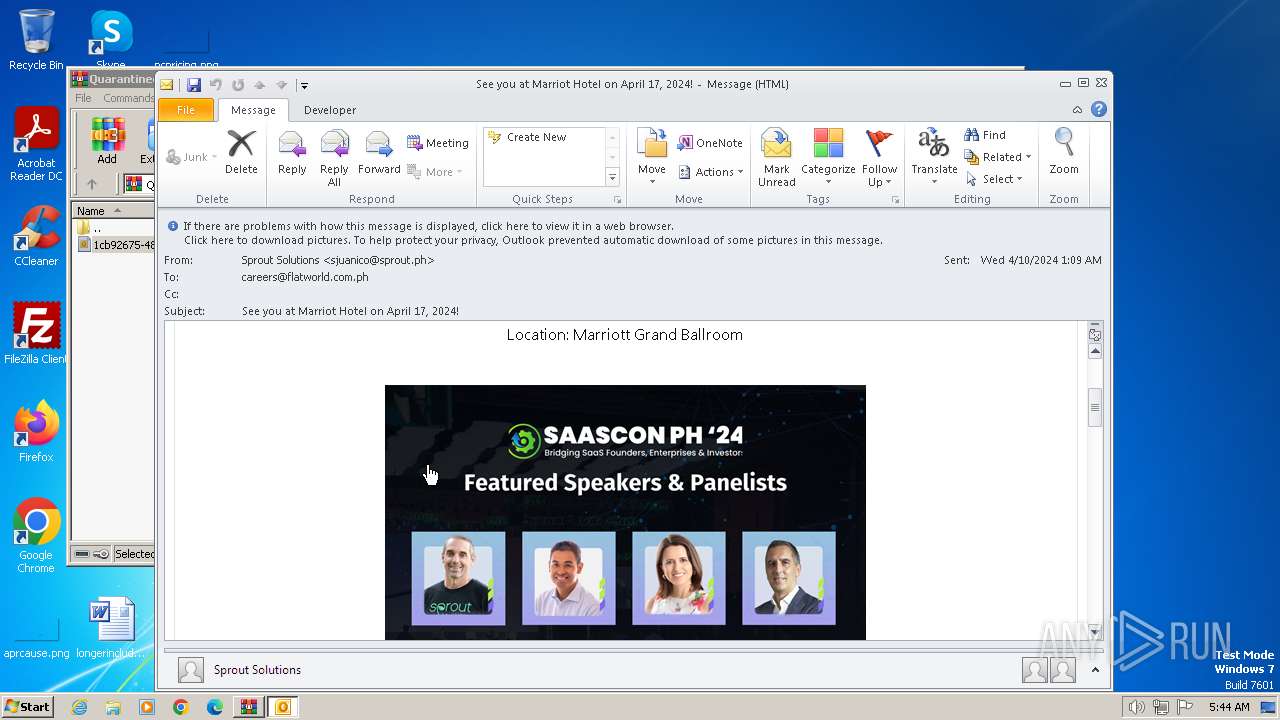Open the Quick Steps dialog launcher
Image resolution: width=1280 pixels, height=720 pixels.
point(617,200)
